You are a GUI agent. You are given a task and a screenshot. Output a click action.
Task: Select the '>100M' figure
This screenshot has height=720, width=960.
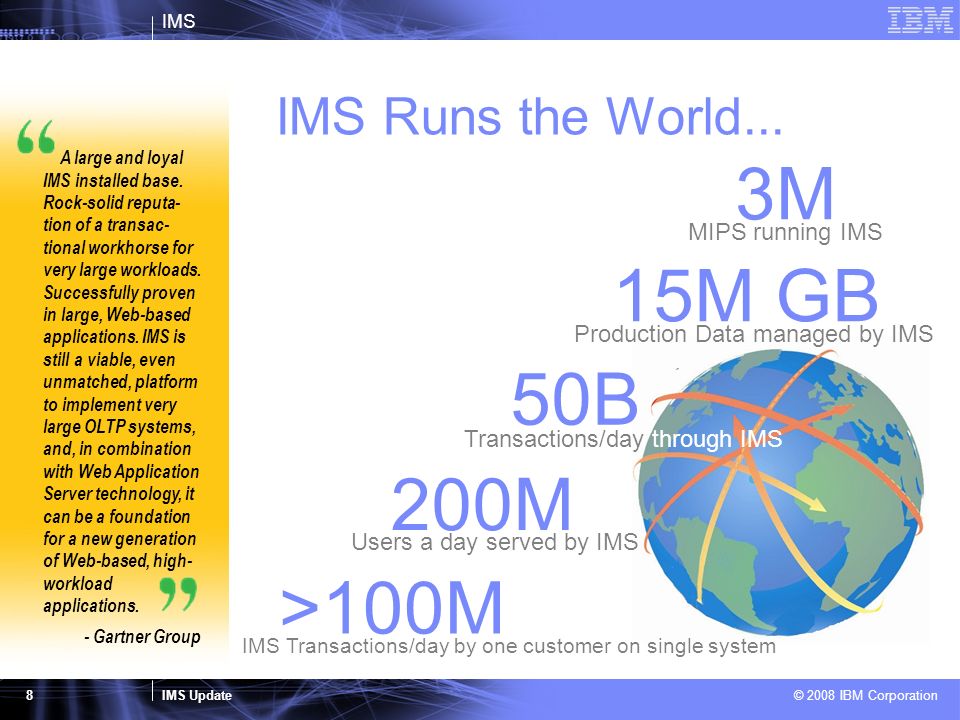tap(391, 607)
